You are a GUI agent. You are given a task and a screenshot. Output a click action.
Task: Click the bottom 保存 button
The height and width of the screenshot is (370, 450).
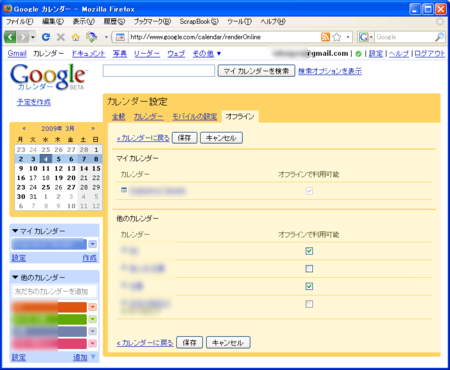pos(189,343)
